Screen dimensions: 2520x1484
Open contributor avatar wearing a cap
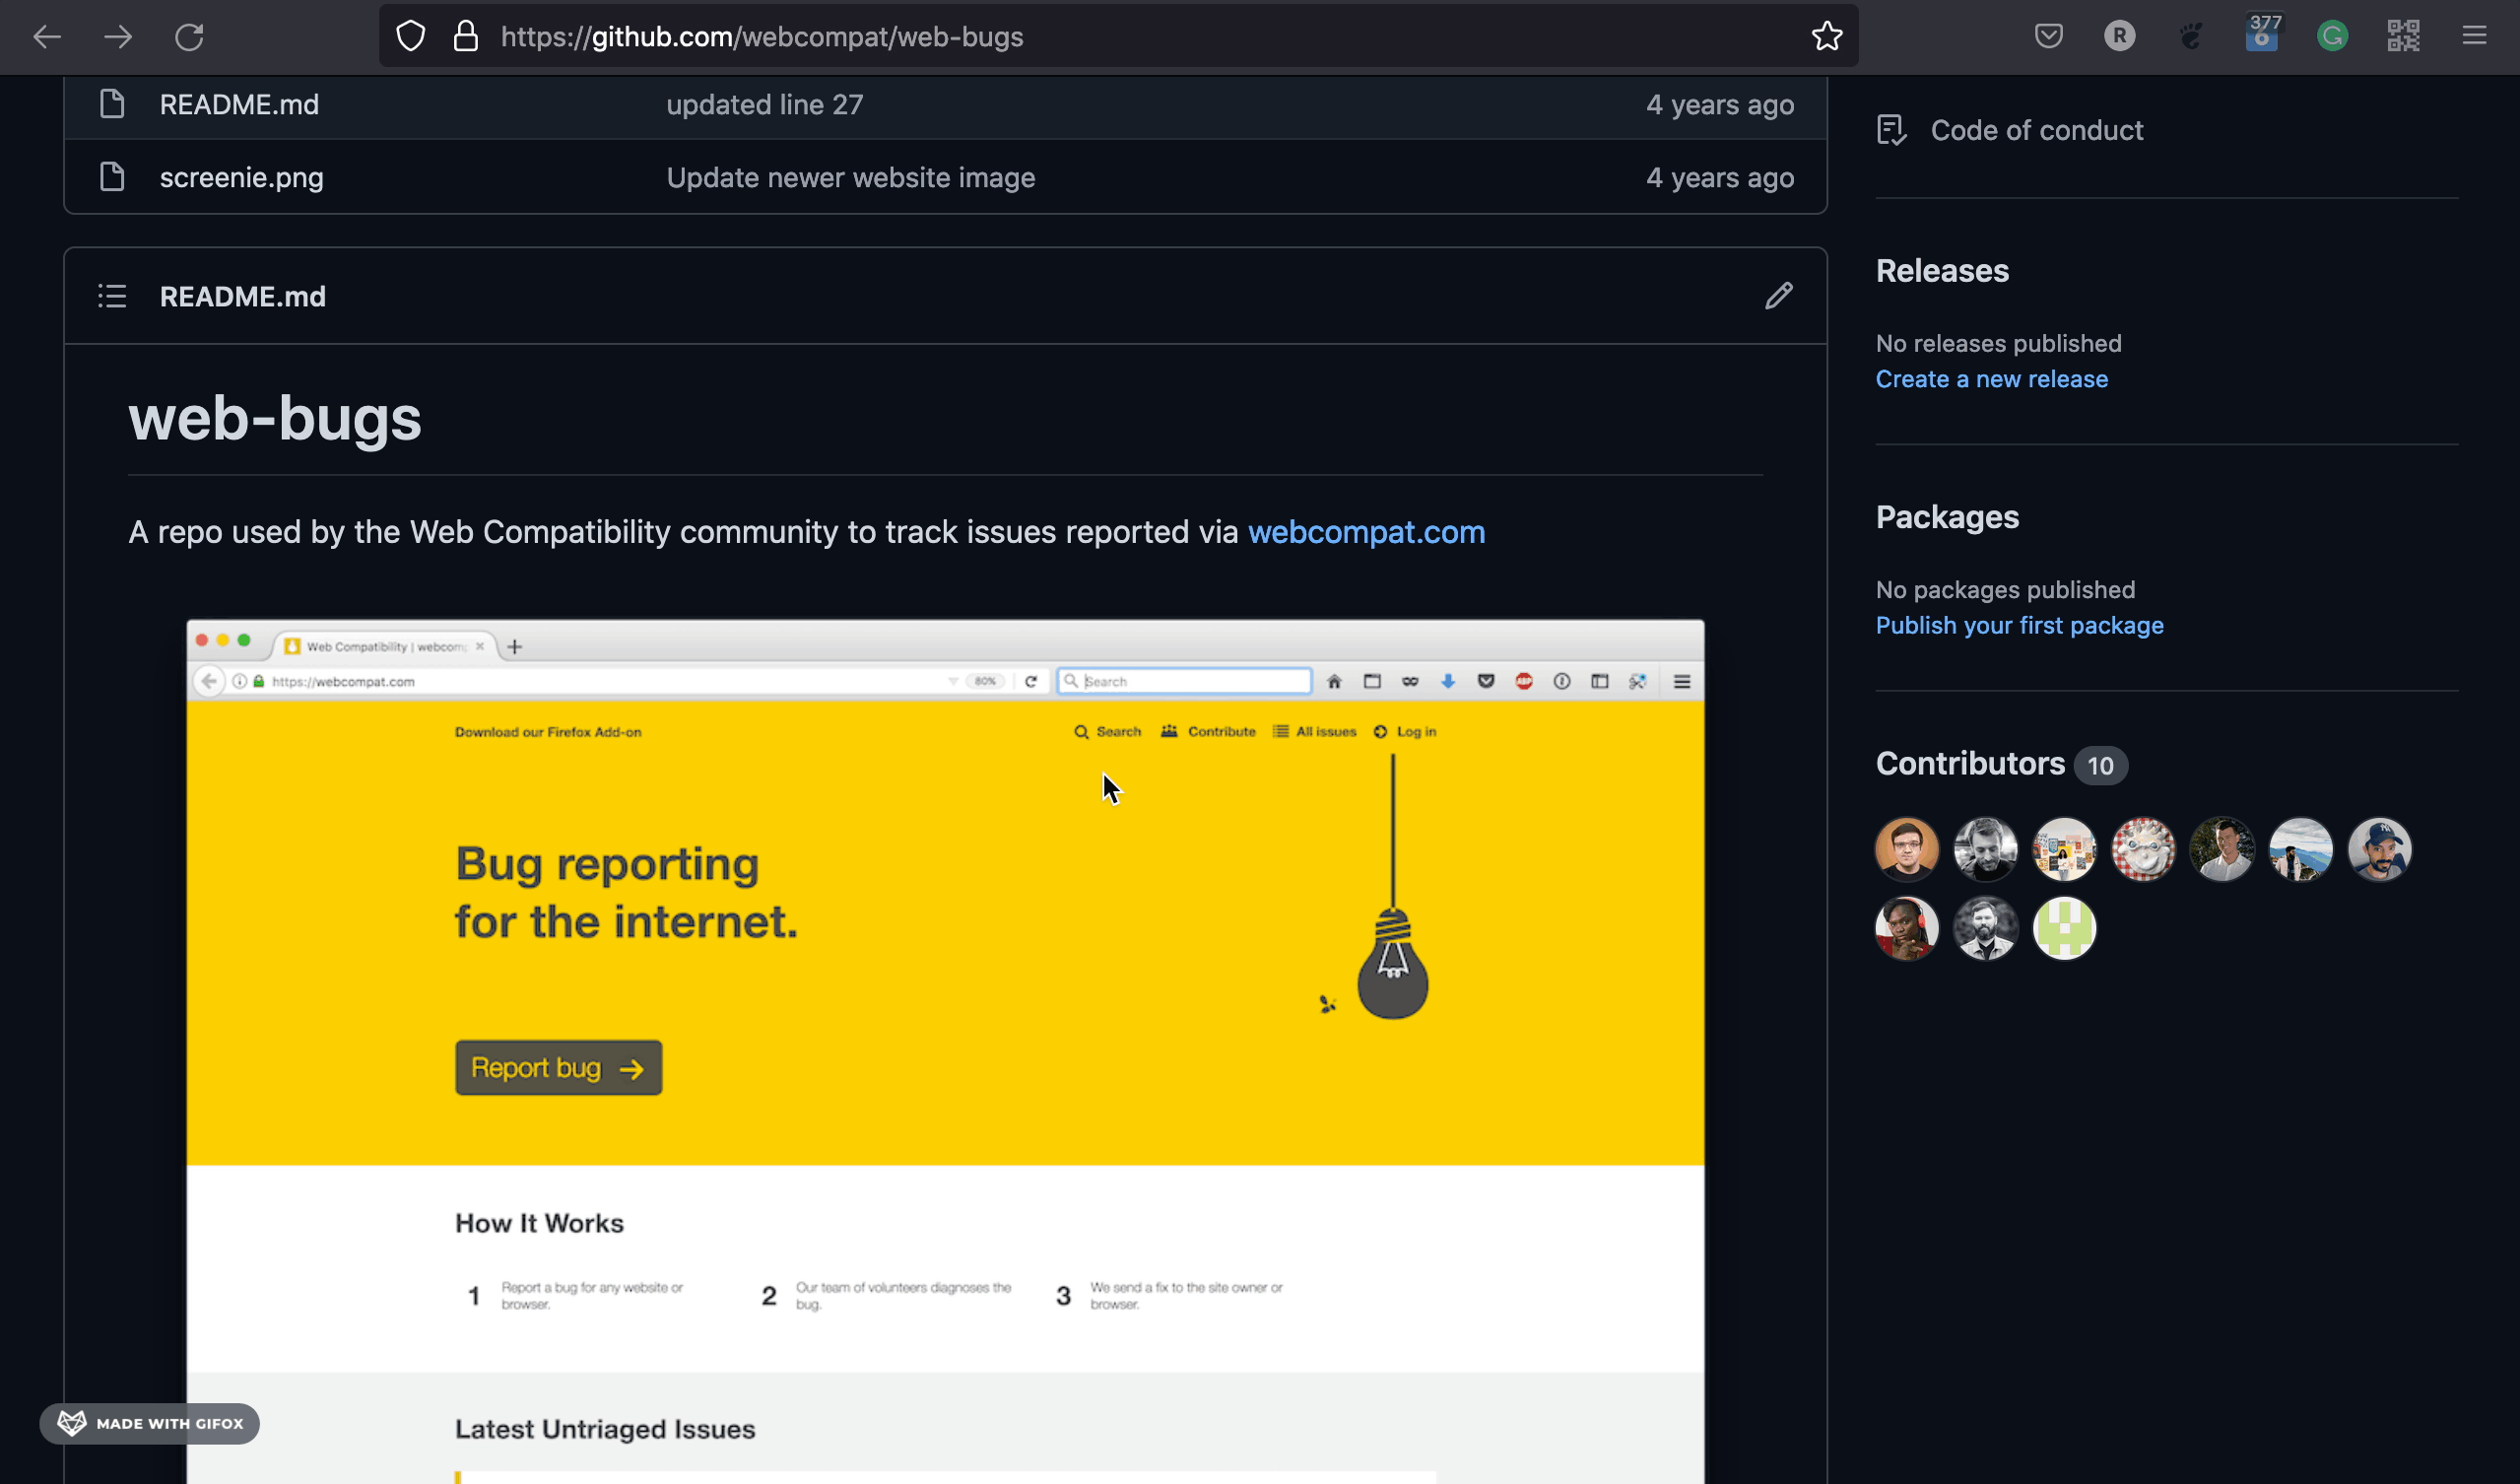click(x=2378, y=849)
